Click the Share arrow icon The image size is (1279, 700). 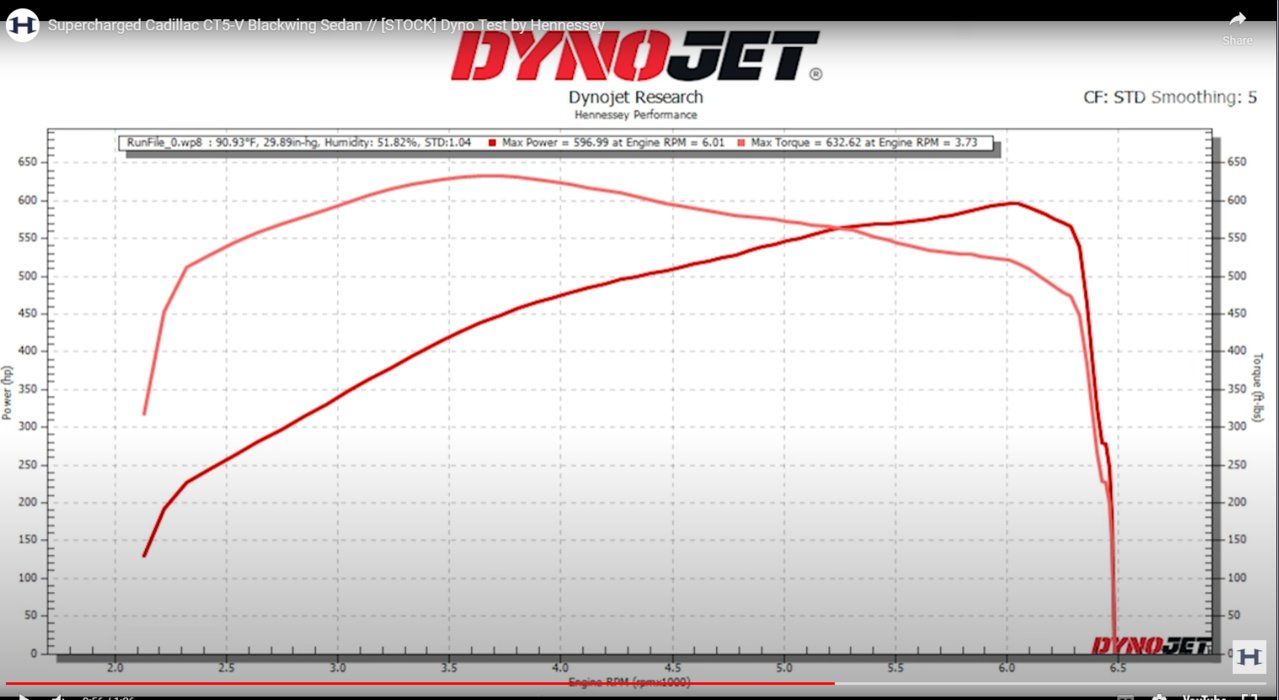click(1237, 20)
